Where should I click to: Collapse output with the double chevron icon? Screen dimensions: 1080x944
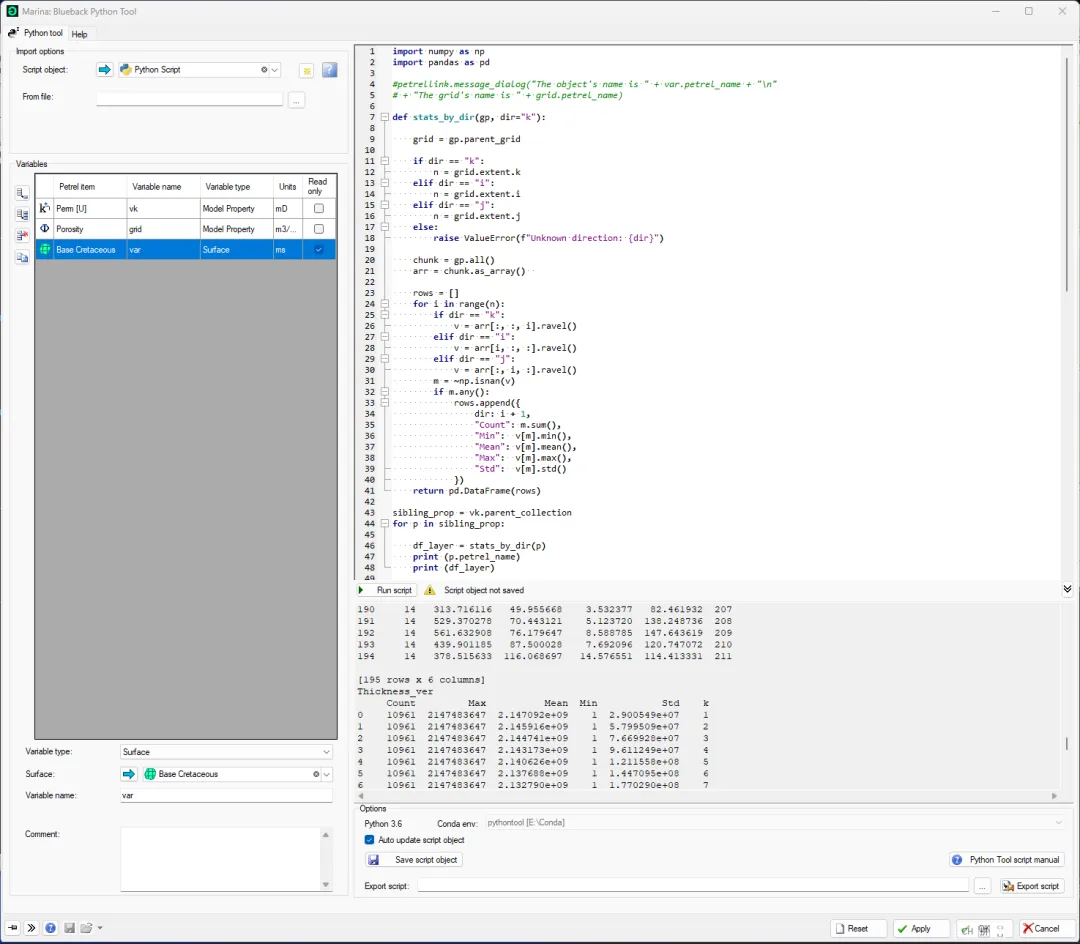click(x=1067, y=589)
